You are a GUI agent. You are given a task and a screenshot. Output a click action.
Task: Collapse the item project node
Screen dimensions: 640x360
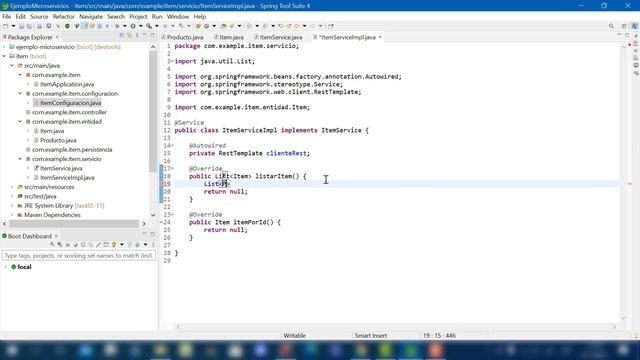(4, 56)
